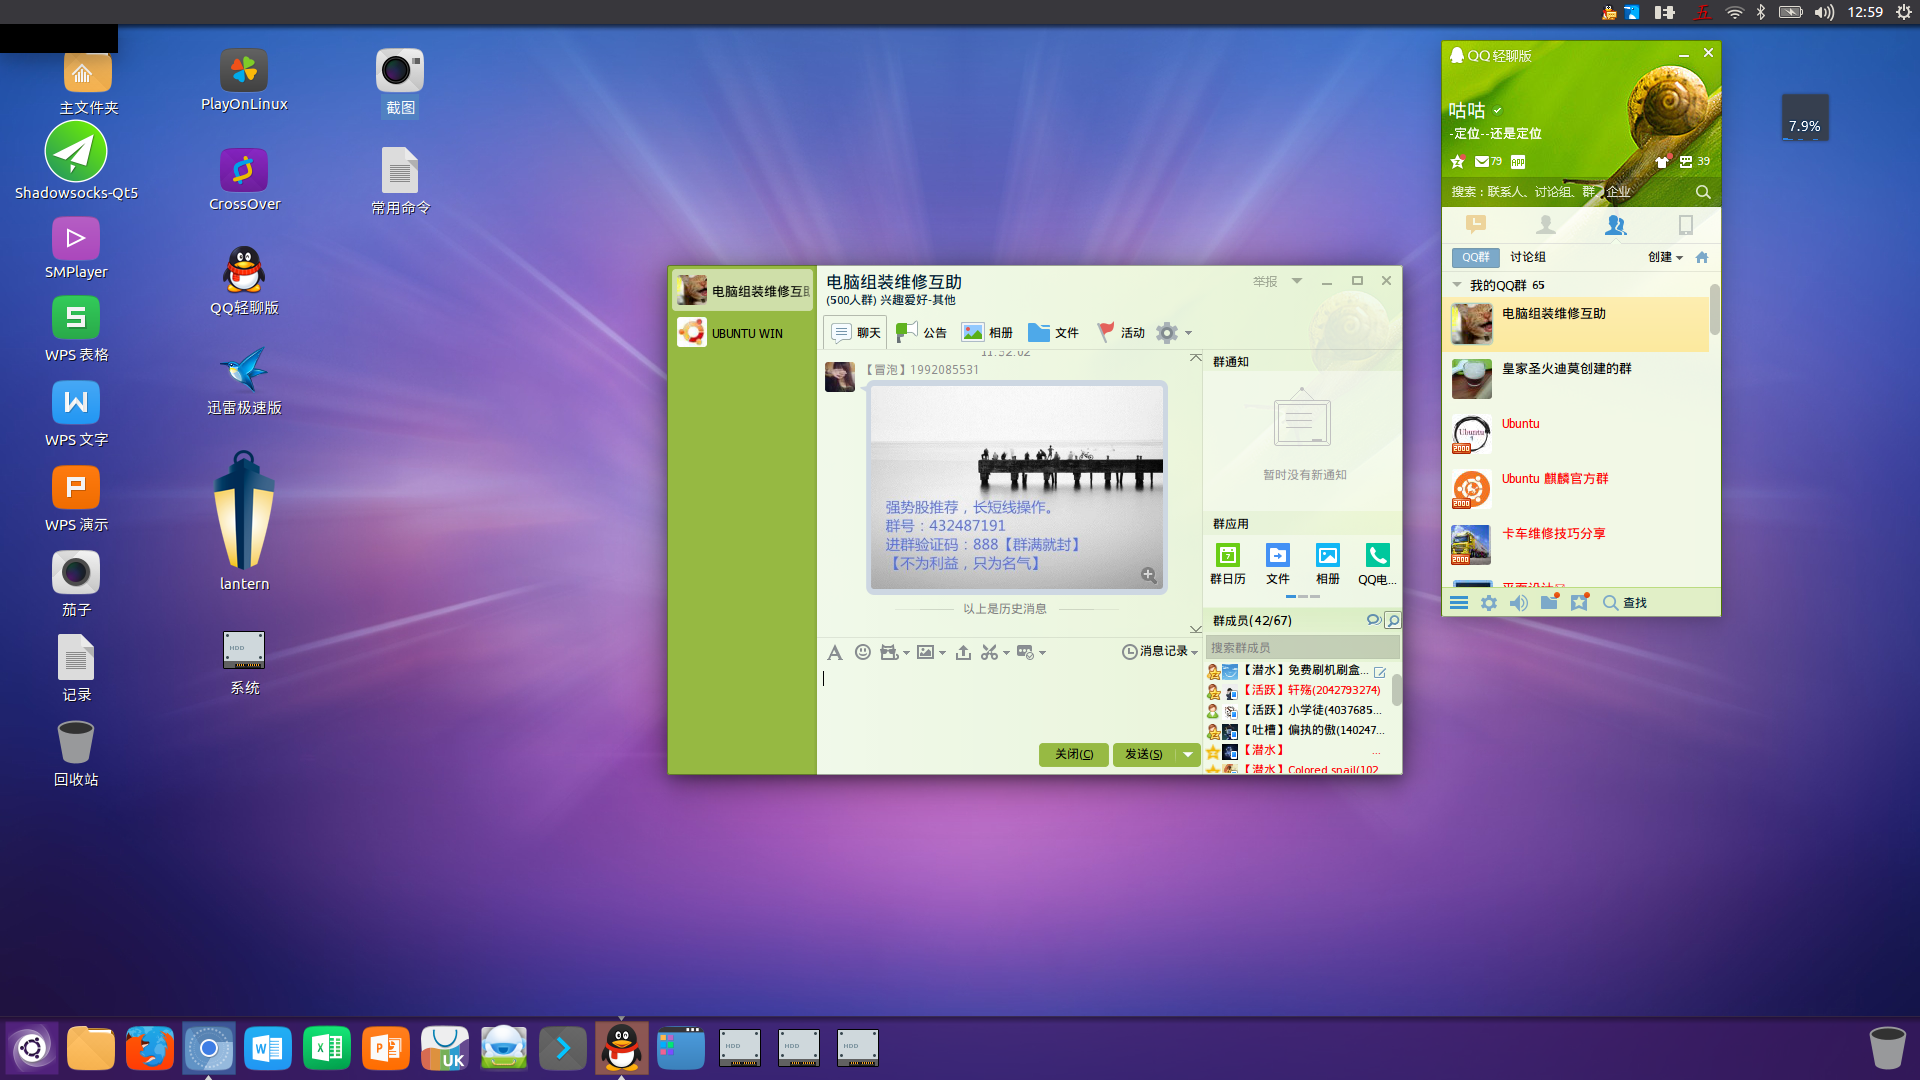Screen dimensions: 1920x1080
Task: Open the message box icon showing 39
Action: (x=1694, y=161)
